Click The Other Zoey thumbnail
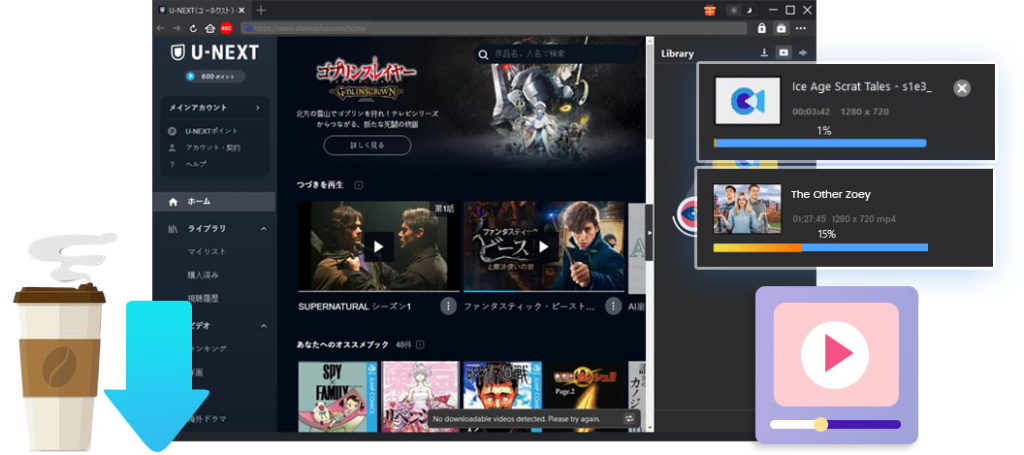Screen dimensions: 1024x455 (x=747, y=208)
